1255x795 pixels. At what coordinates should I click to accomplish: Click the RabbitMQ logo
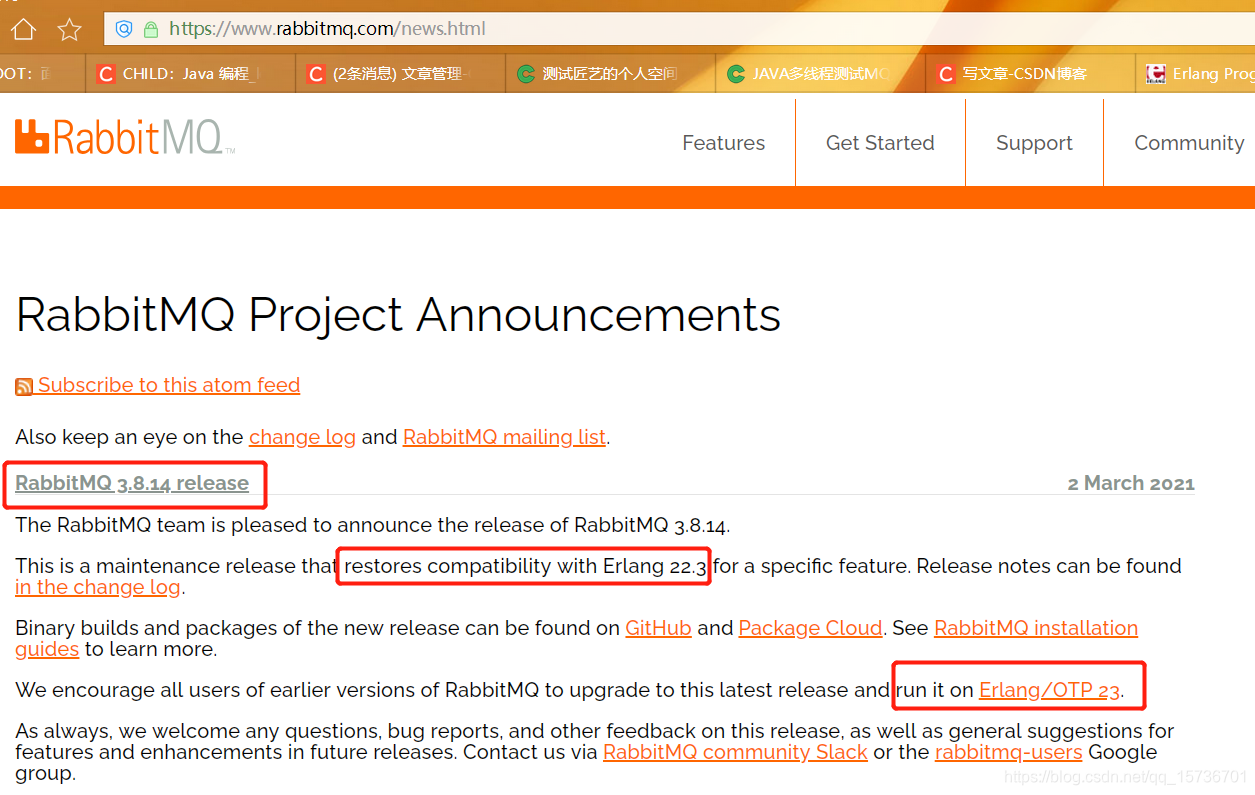pos(124,137)
